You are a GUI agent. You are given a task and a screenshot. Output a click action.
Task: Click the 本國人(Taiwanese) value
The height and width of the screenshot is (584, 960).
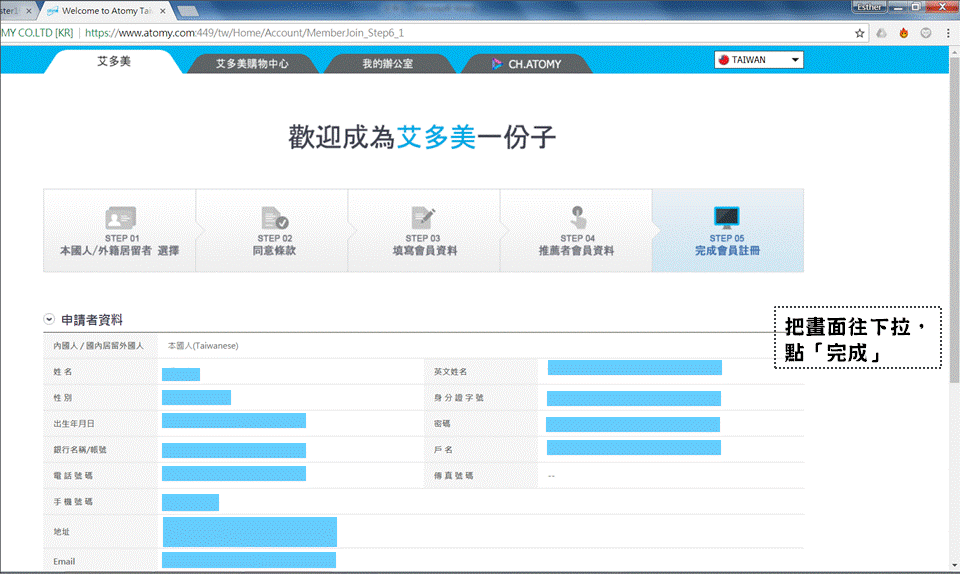click(x=203, y=346)
